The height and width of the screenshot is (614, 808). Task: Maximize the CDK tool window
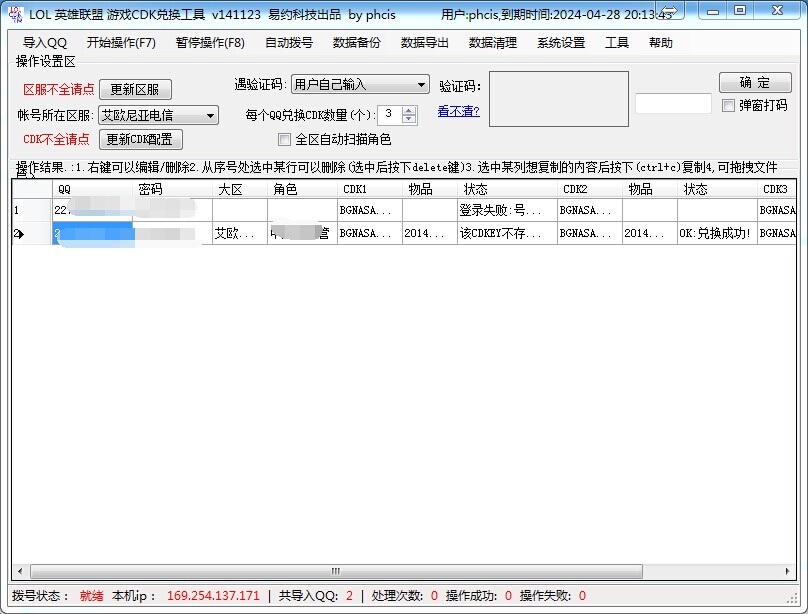tap(740, 11)
